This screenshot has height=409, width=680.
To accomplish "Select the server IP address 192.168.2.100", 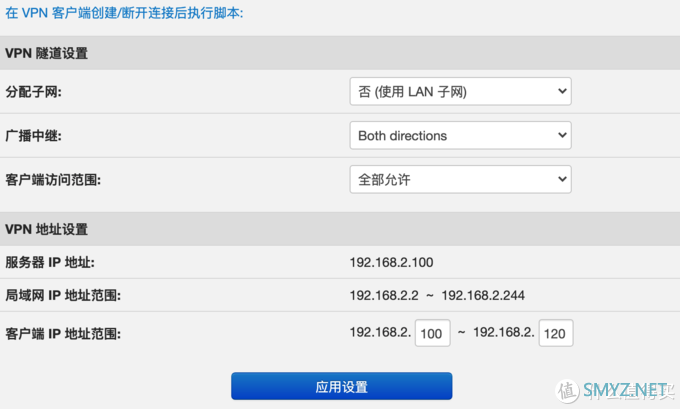I will pyautogui.click(x=391, y=262).
